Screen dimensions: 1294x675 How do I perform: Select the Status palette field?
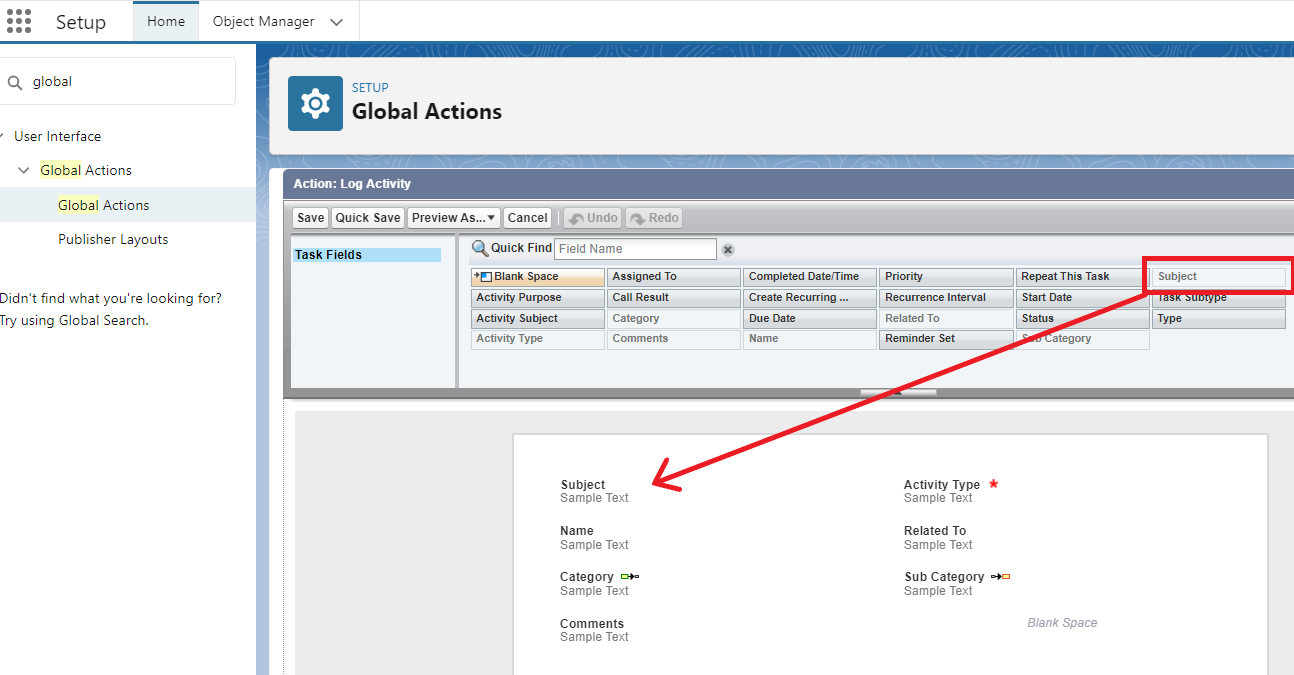coord(1082,319)
